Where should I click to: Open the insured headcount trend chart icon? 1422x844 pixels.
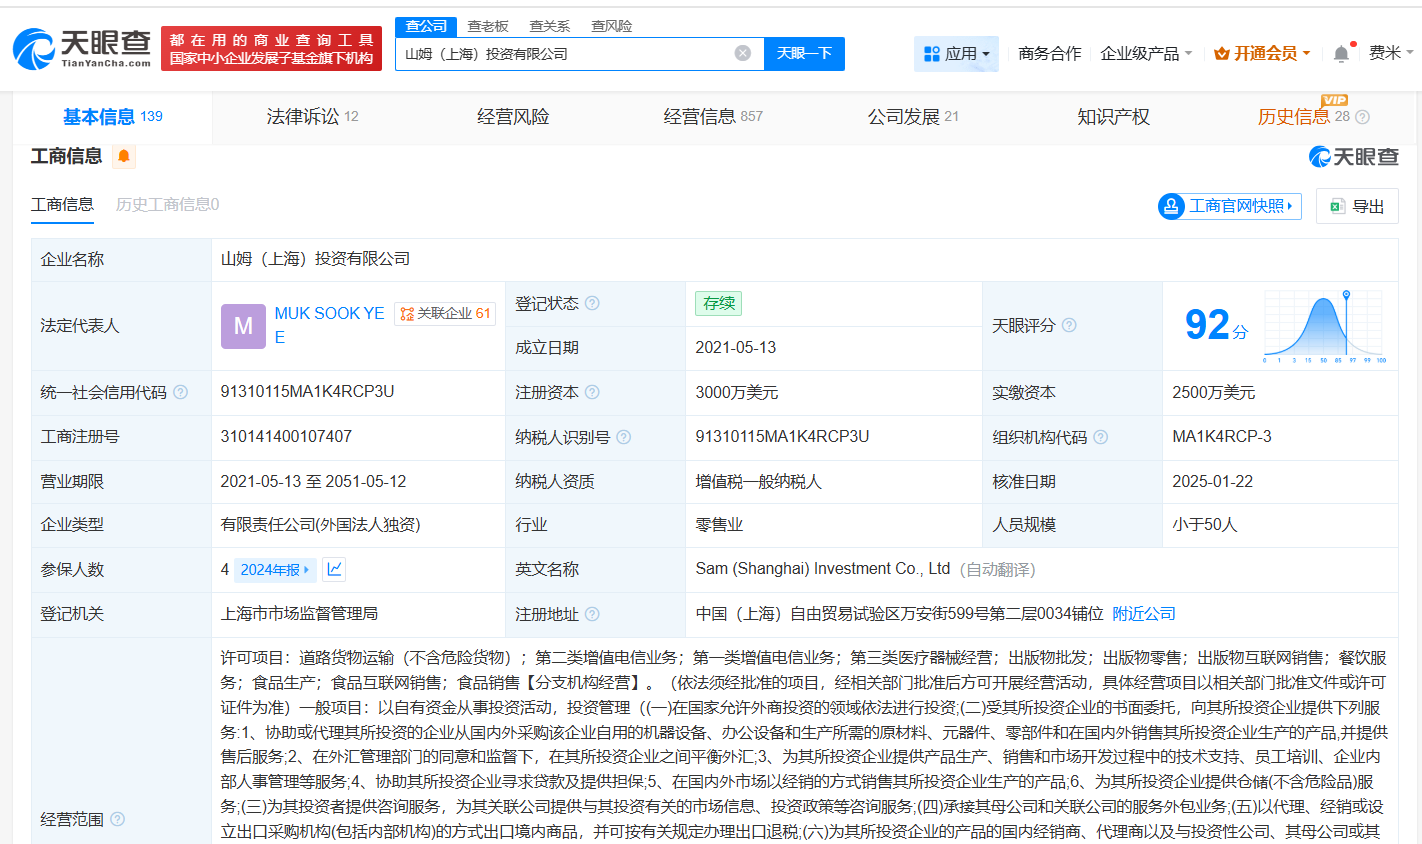click(335, 569)
